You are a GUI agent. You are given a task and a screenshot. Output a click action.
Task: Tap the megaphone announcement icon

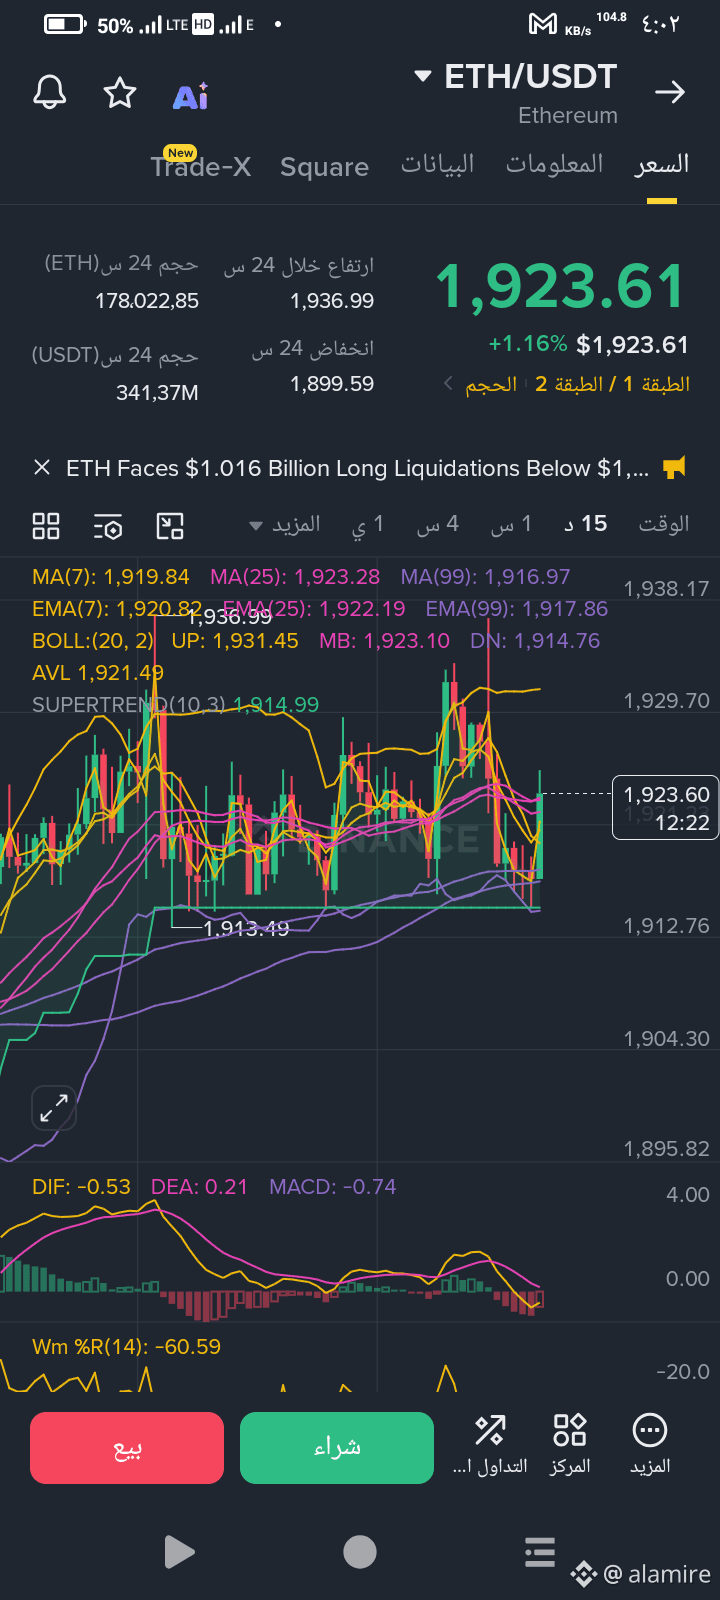[x=675, y=467]
